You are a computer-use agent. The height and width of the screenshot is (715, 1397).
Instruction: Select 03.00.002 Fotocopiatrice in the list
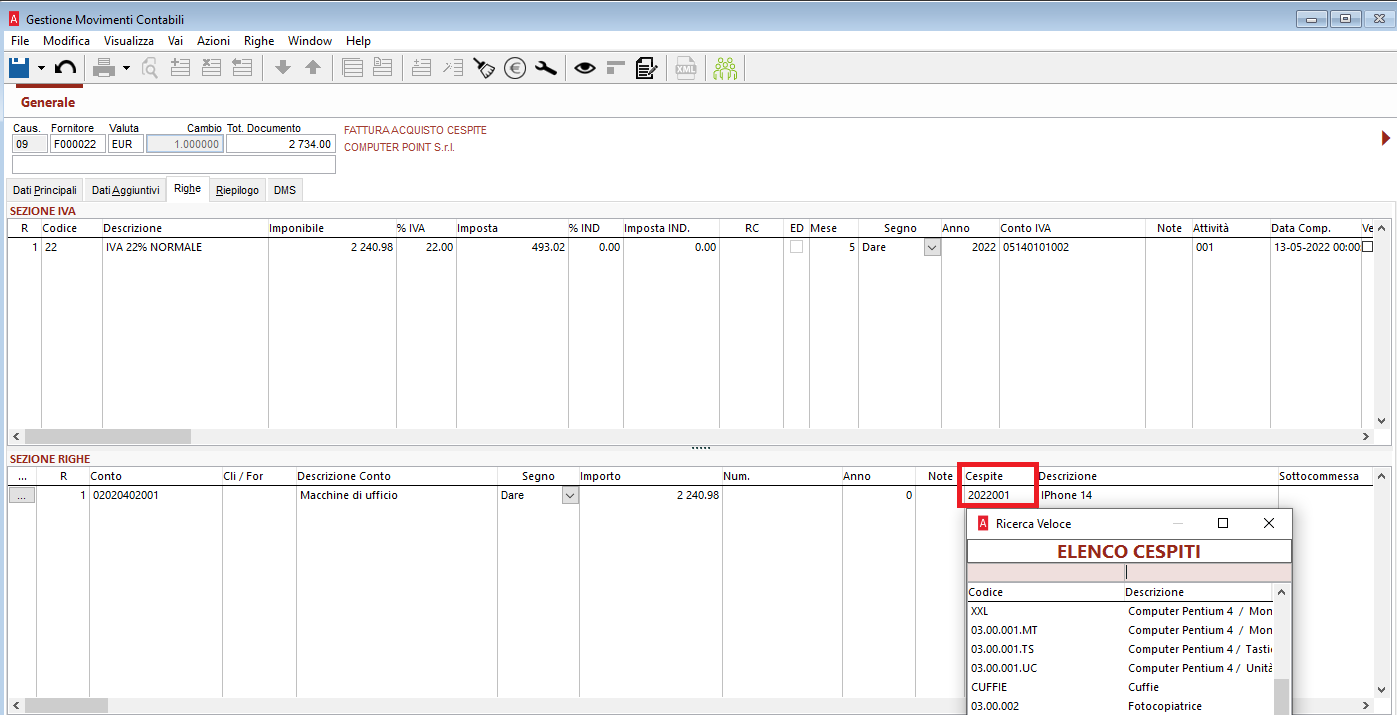click(x=1120, y=706)
